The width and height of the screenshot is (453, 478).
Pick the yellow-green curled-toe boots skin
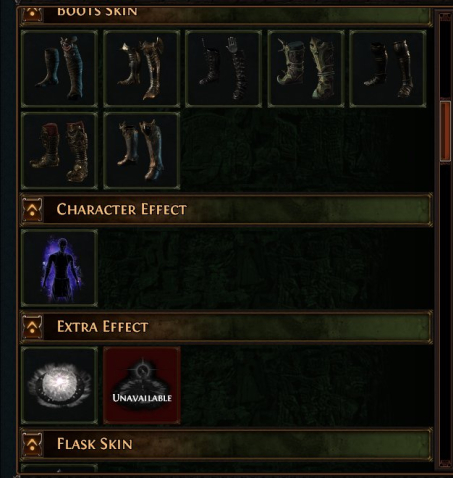[x=306, y=69]
